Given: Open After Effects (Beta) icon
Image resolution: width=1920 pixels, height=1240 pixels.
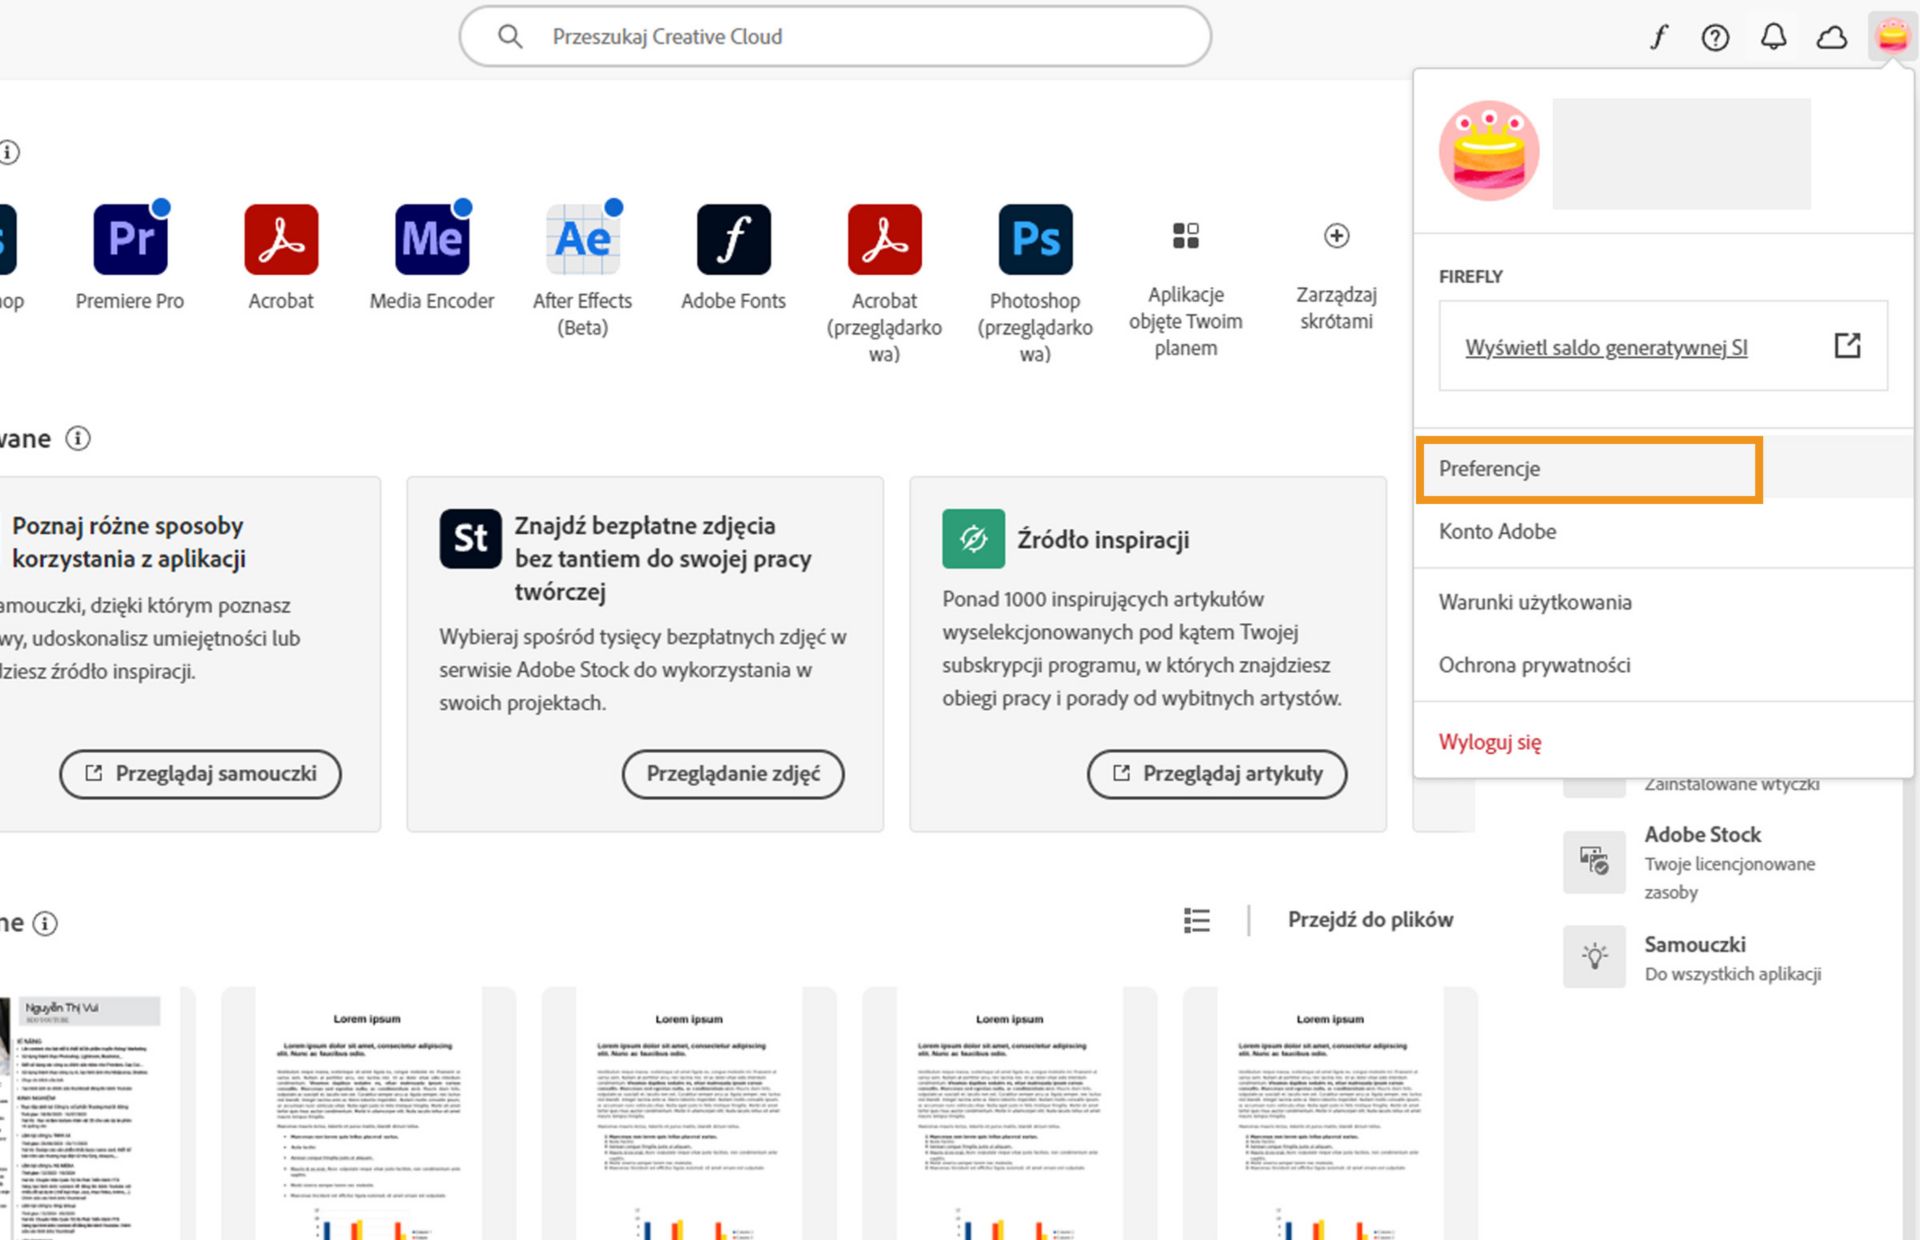Looking at the screenshot, I should pos(583,240).
